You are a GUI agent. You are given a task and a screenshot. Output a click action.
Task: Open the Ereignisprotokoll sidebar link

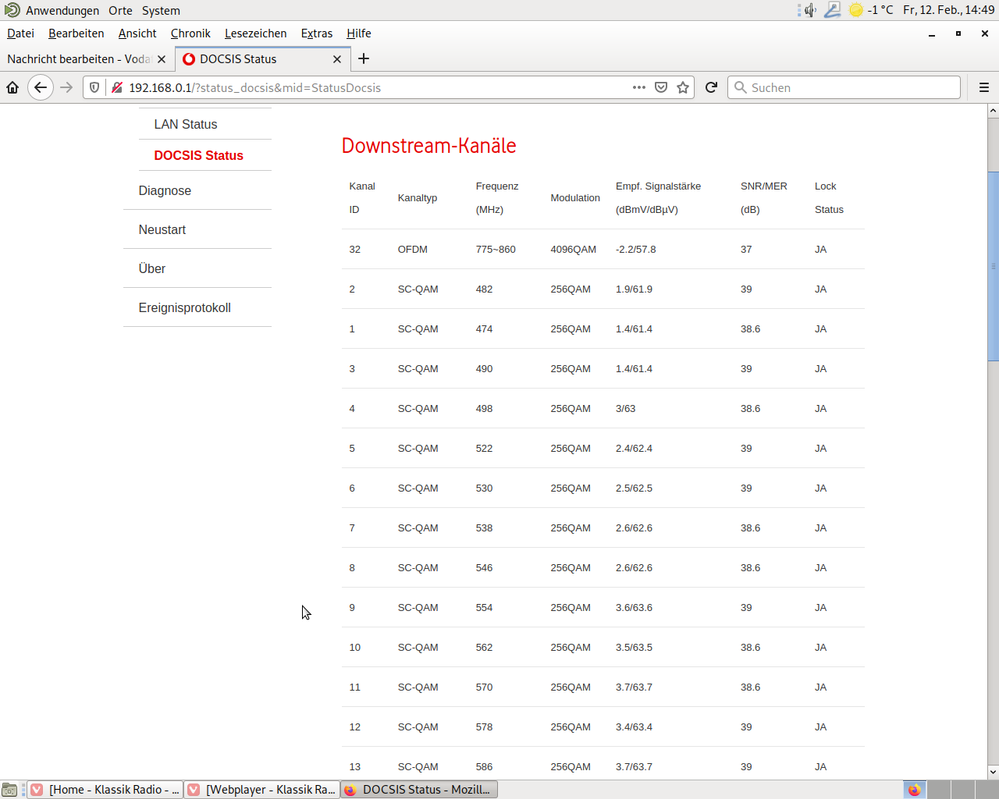[x=184, y=308]
